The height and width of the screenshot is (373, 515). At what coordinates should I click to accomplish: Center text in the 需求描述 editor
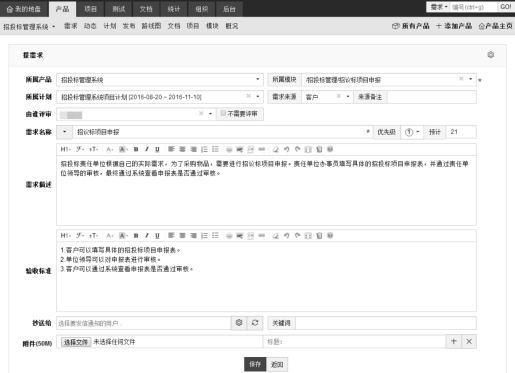pos(182,149)
